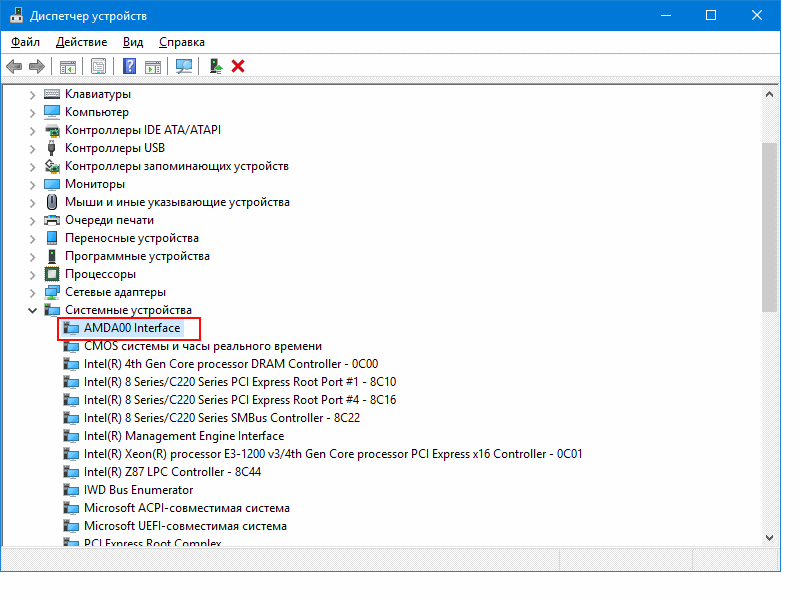
Task: Select Intel(R) Management Engine Interface
Action: pos(184,436)
